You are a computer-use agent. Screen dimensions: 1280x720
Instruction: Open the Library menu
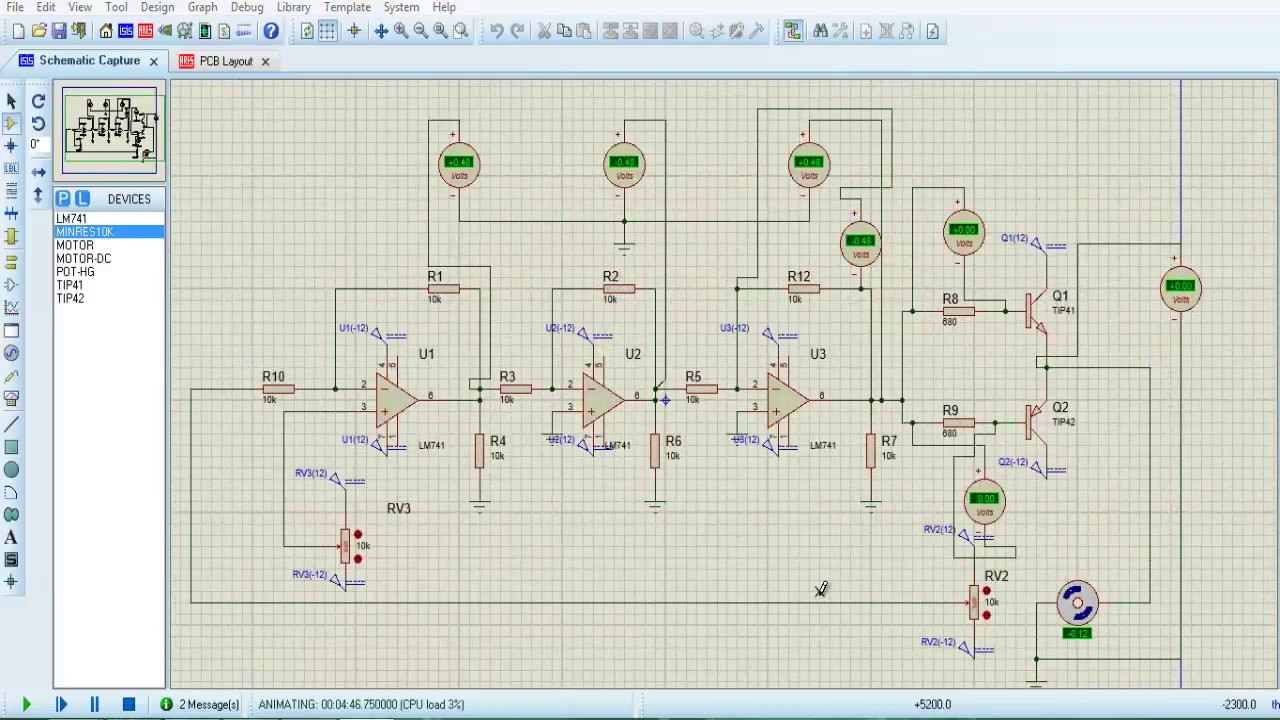click(x=293, y=7)
